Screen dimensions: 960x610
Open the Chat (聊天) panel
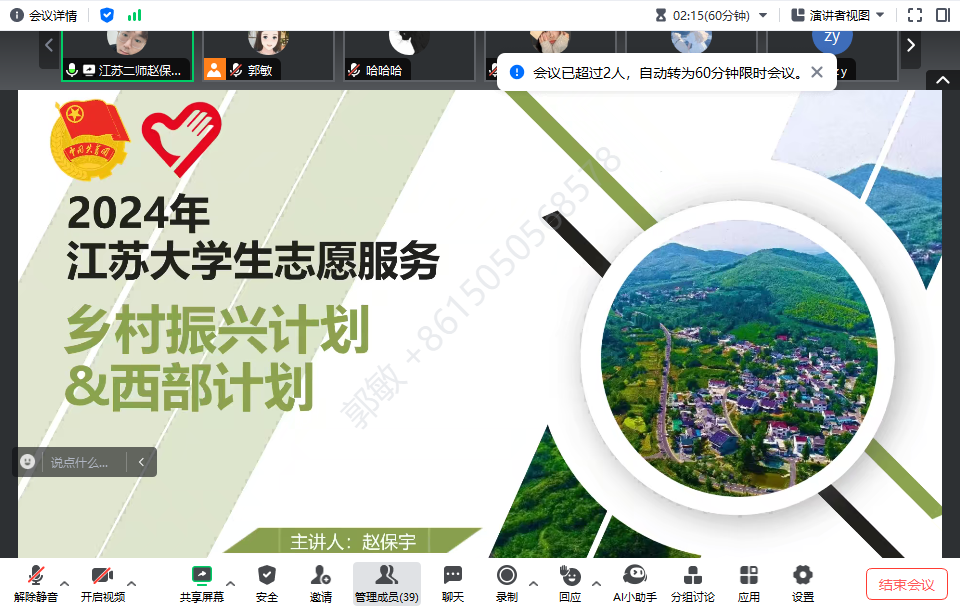tap(453, 582)
